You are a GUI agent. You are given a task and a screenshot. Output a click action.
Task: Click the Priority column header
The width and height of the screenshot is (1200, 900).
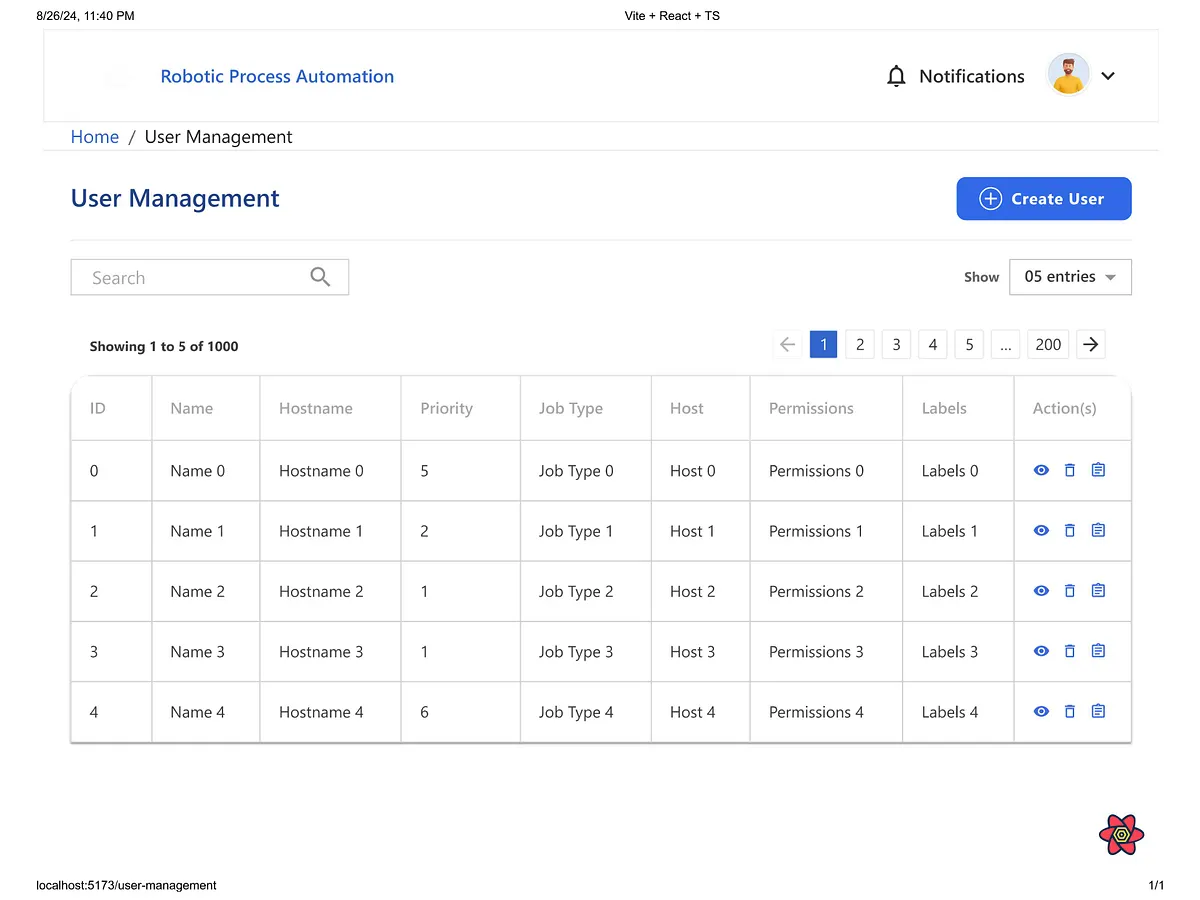[x=446, y=408]
